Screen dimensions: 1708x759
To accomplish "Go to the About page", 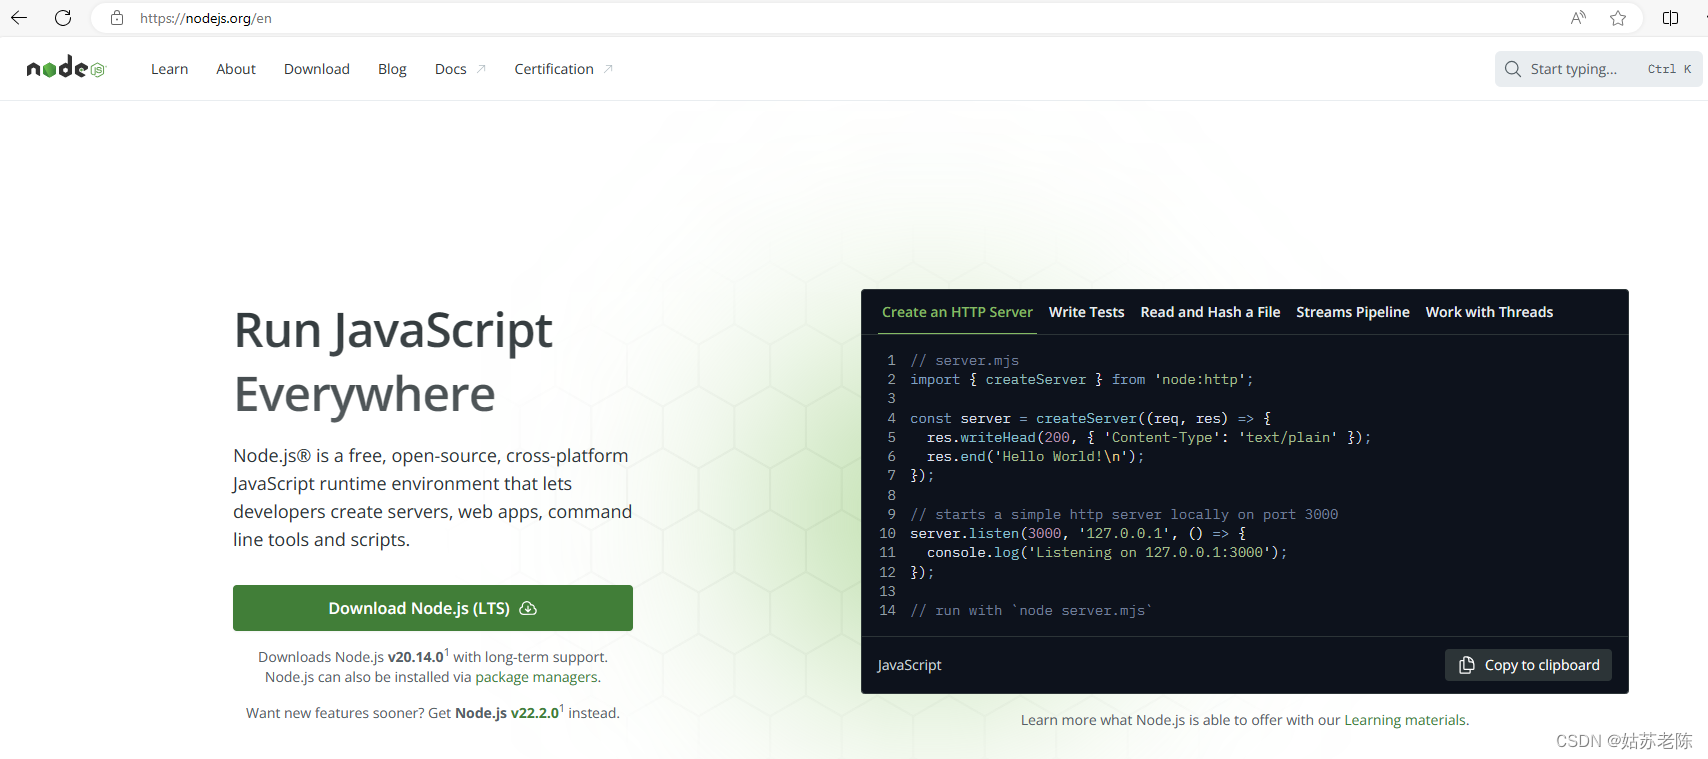I will 236,69.
